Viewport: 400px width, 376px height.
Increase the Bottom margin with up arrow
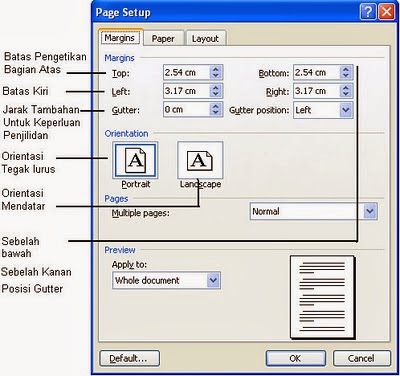pos(346,69)
